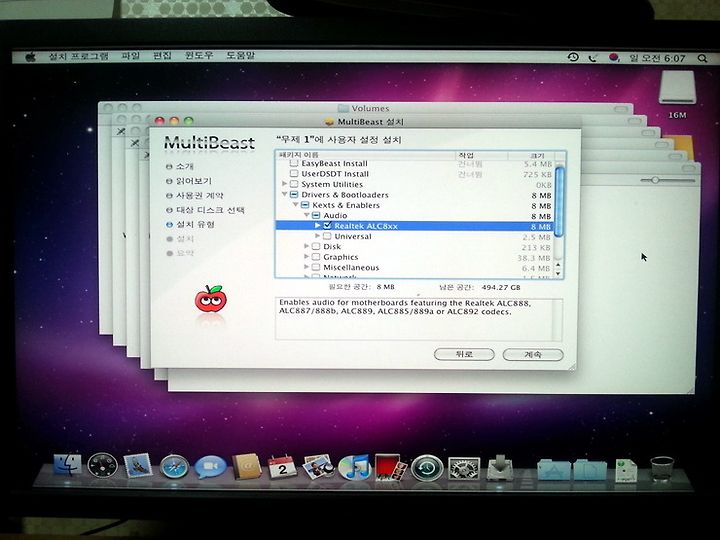Open Spotlight search magnifier
The width and height of the screenshot is (720, 540).
coord(702,58)
